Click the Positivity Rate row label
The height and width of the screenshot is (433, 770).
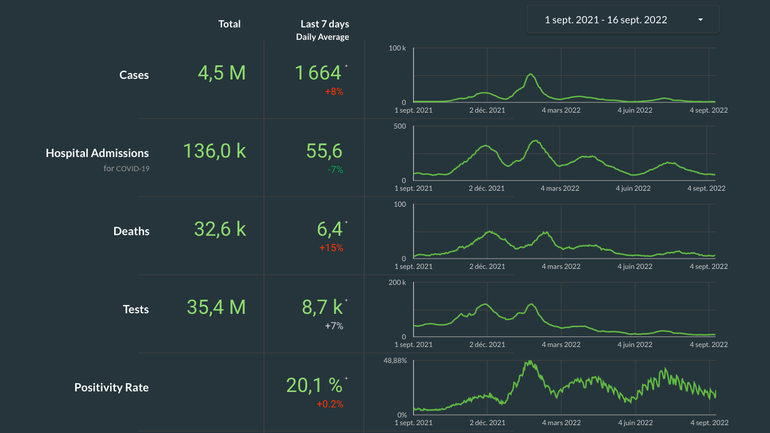pyautogui.click(x=111, y=387)
